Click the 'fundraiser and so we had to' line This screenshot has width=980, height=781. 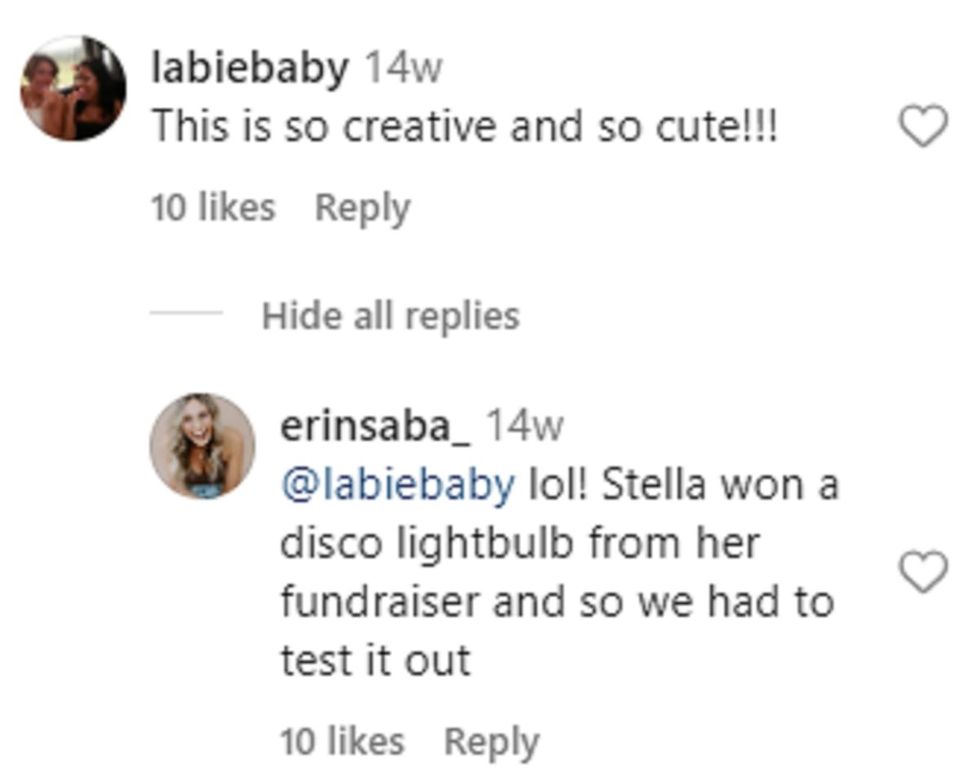pyautogui.click(x=556, y=602)
